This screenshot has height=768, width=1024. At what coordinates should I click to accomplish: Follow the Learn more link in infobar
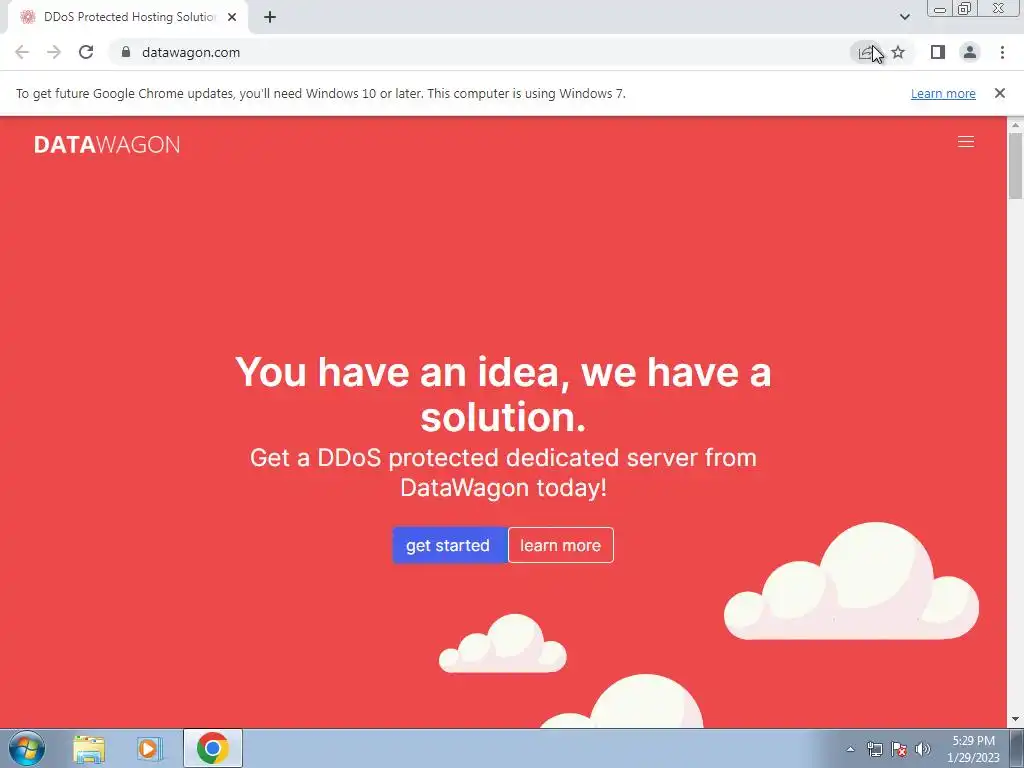(x=943, y=93)
